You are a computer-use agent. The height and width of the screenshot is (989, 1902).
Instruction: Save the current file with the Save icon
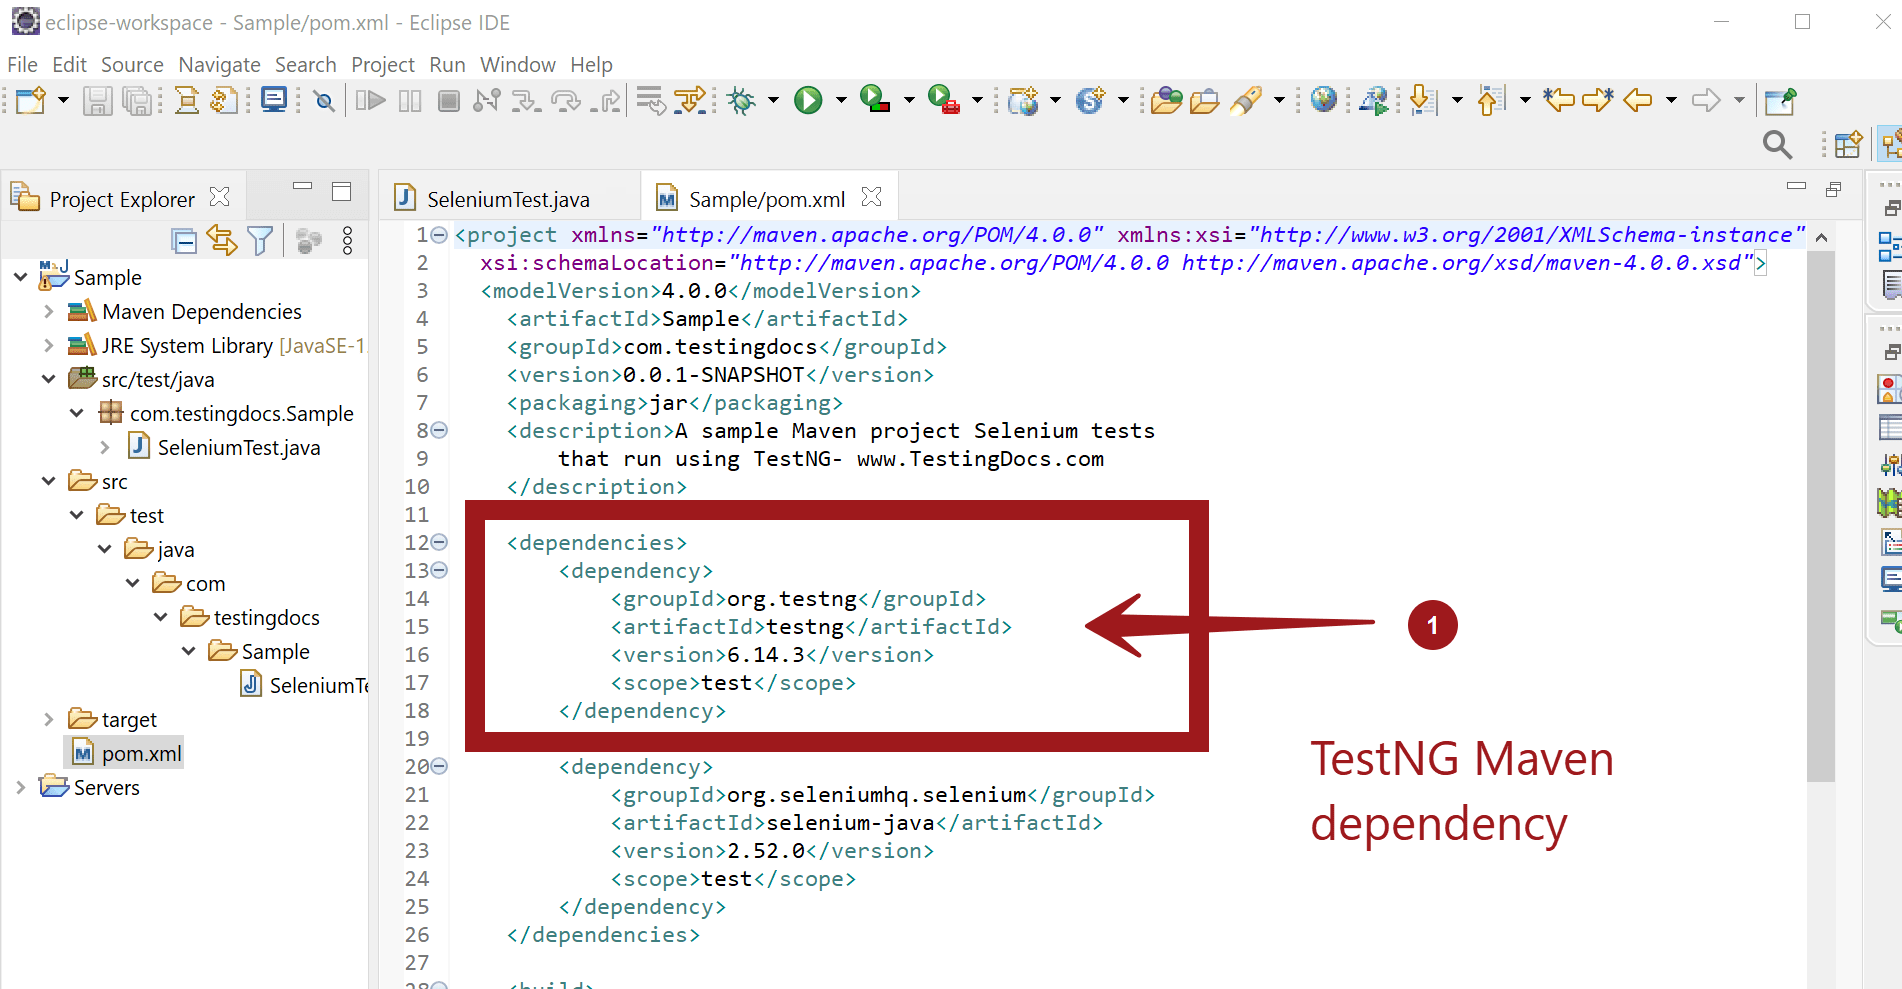point(98,100)
